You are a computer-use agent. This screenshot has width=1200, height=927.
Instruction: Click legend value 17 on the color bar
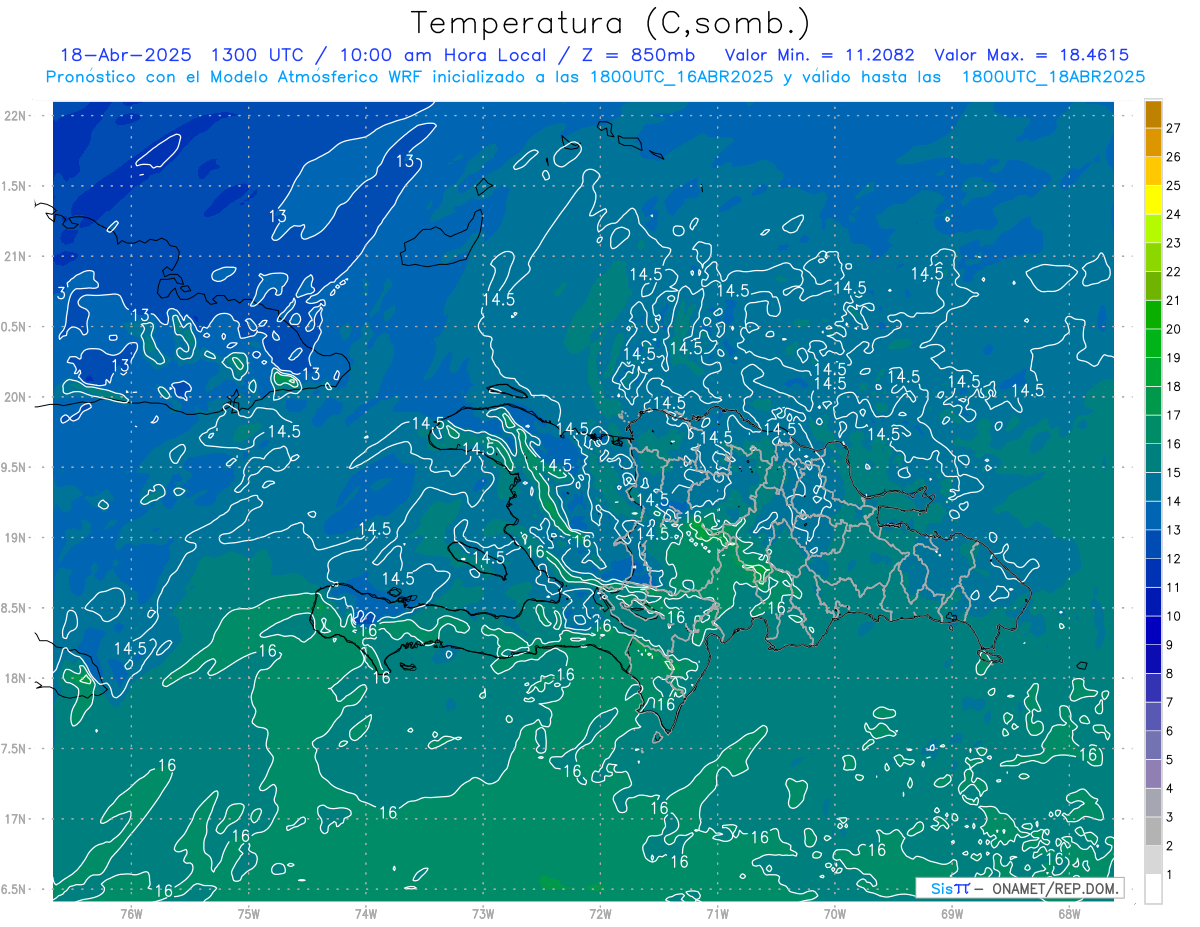click(1174, 415)
